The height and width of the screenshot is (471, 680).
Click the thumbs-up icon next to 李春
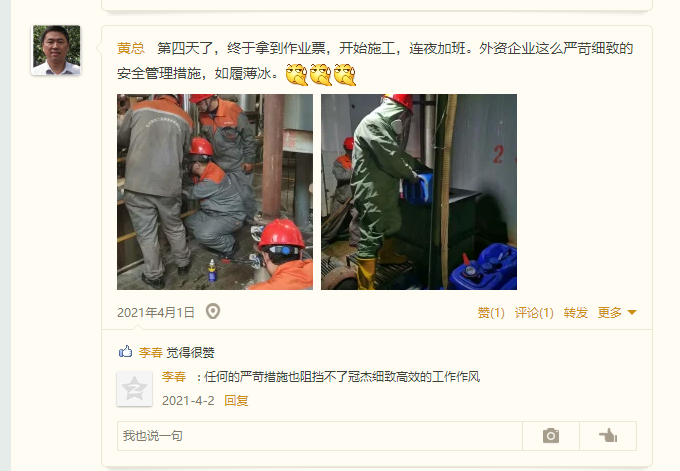tap(125, 351)
